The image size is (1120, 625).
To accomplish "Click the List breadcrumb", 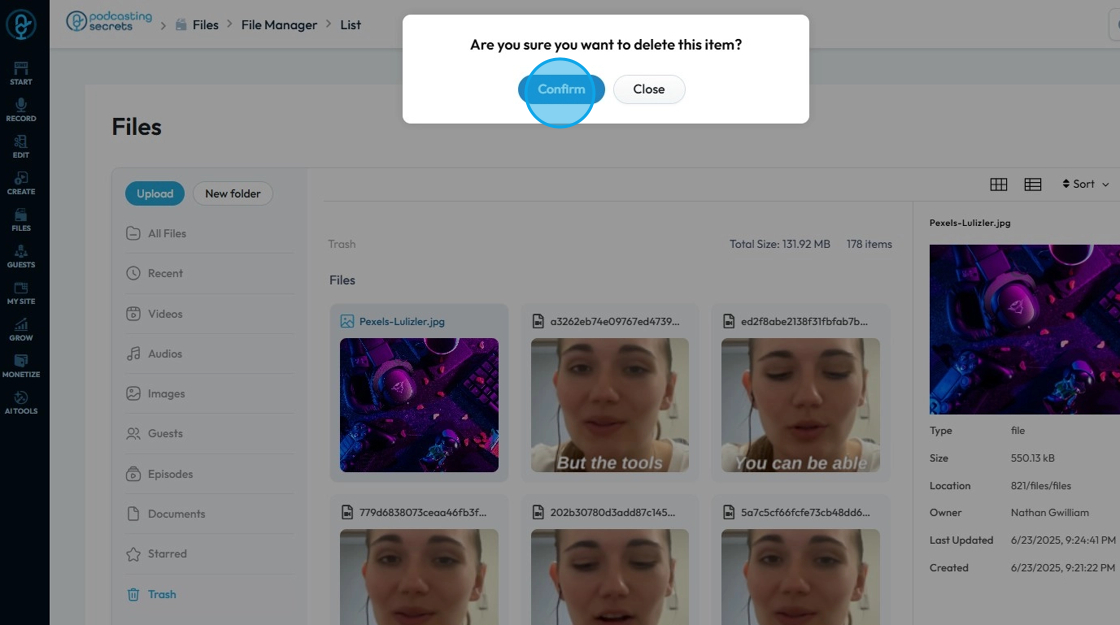I will click(350, 25).
